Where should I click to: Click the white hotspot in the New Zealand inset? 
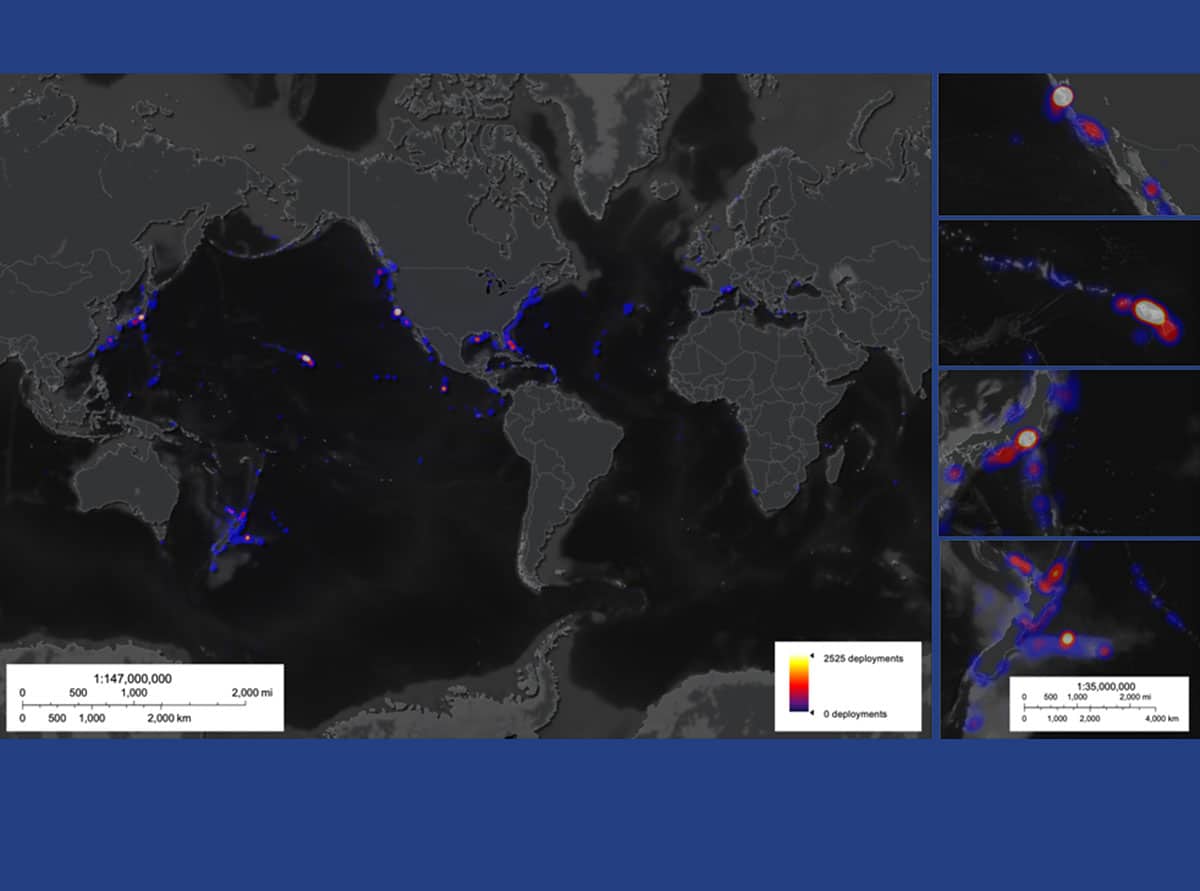point(1067,638)
